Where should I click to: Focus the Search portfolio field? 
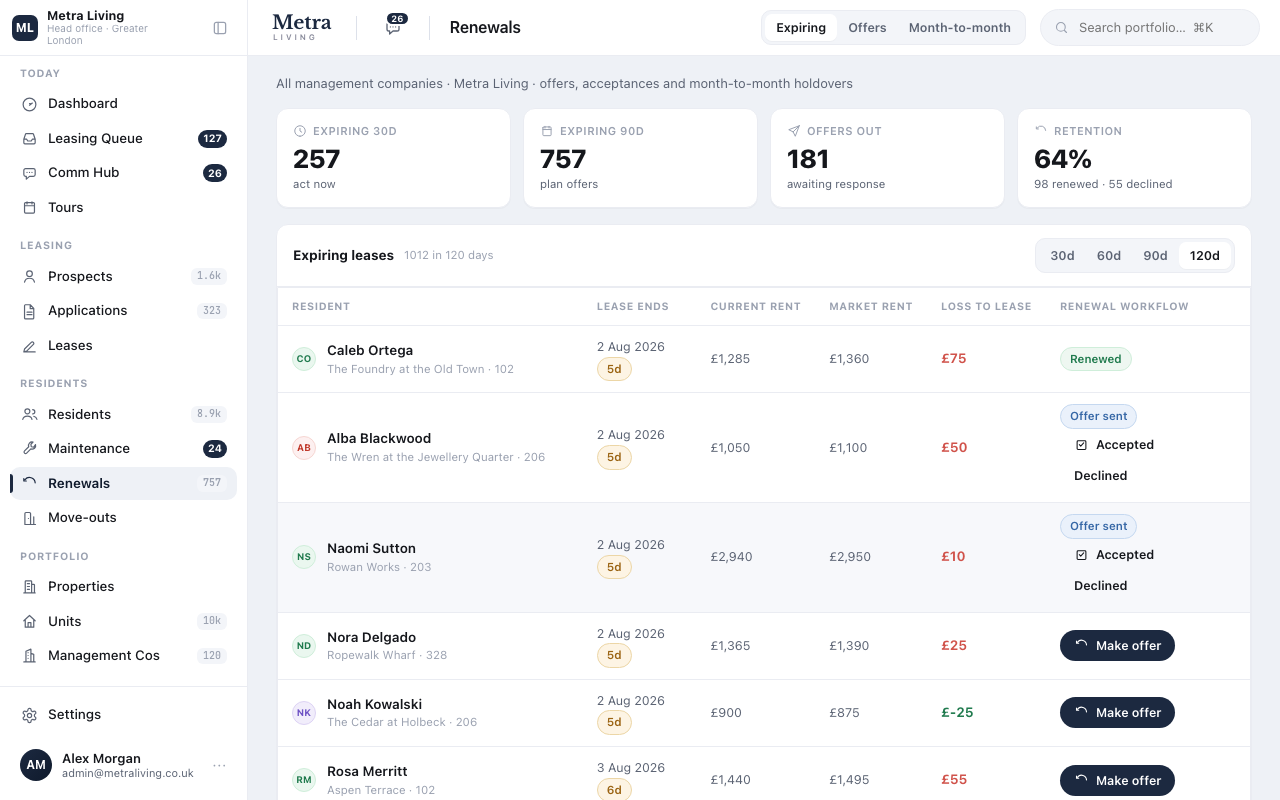pyautogui.click(x=1150, y=28)
